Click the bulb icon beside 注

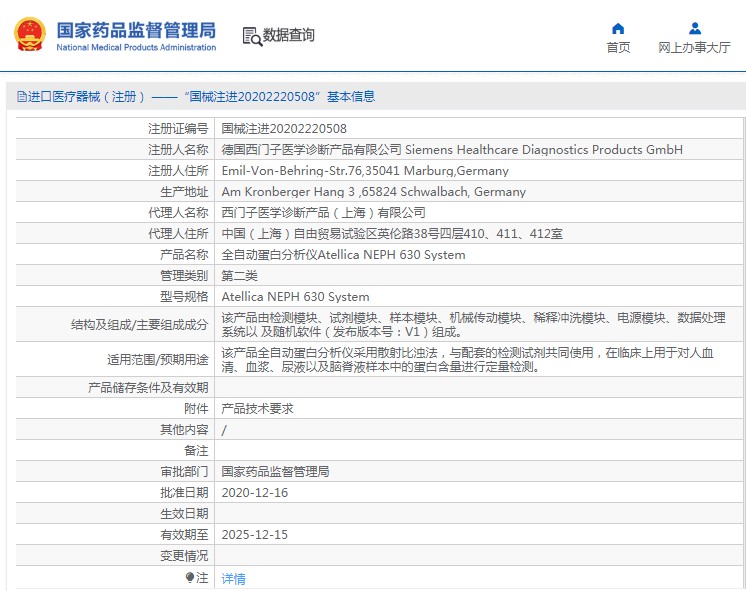click(x=190, y=578)
